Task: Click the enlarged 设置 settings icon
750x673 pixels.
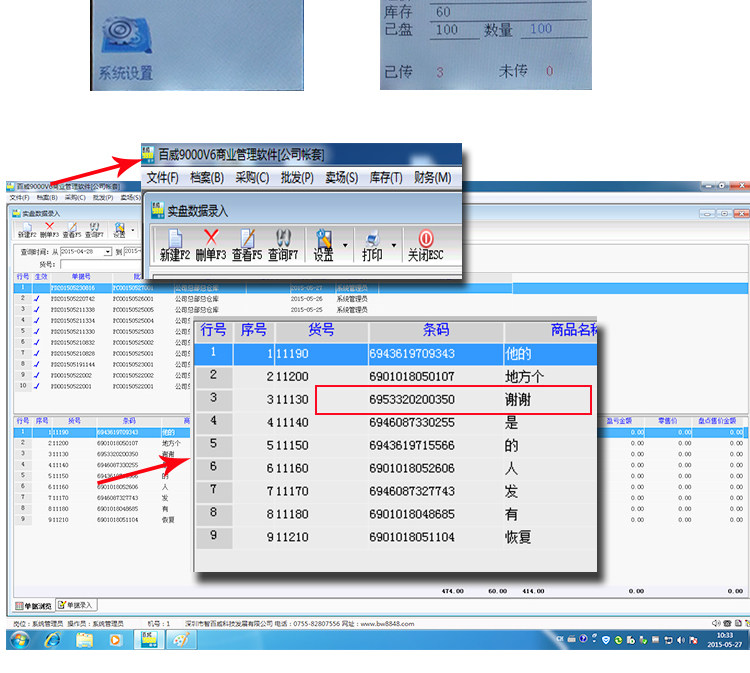Action: [324, 239]
